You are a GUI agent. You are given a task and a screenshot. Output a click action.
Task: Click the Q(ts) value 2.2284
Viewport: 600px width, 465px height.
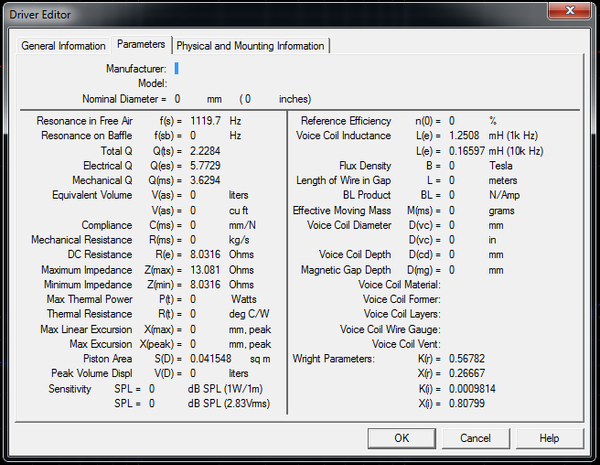coord(205,151)
